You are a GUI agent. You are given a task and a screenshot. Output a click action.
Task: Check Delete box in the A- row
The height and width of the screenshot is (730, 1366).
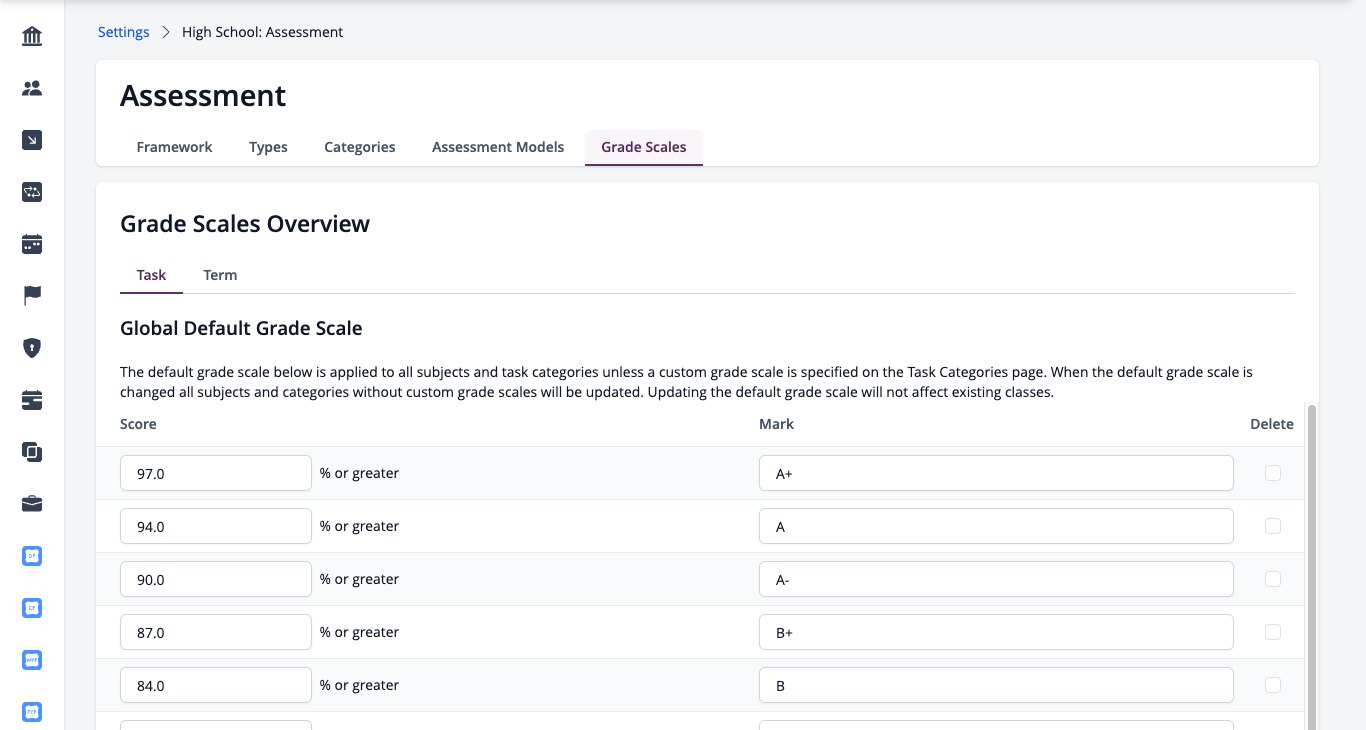tap(1272, 579)
